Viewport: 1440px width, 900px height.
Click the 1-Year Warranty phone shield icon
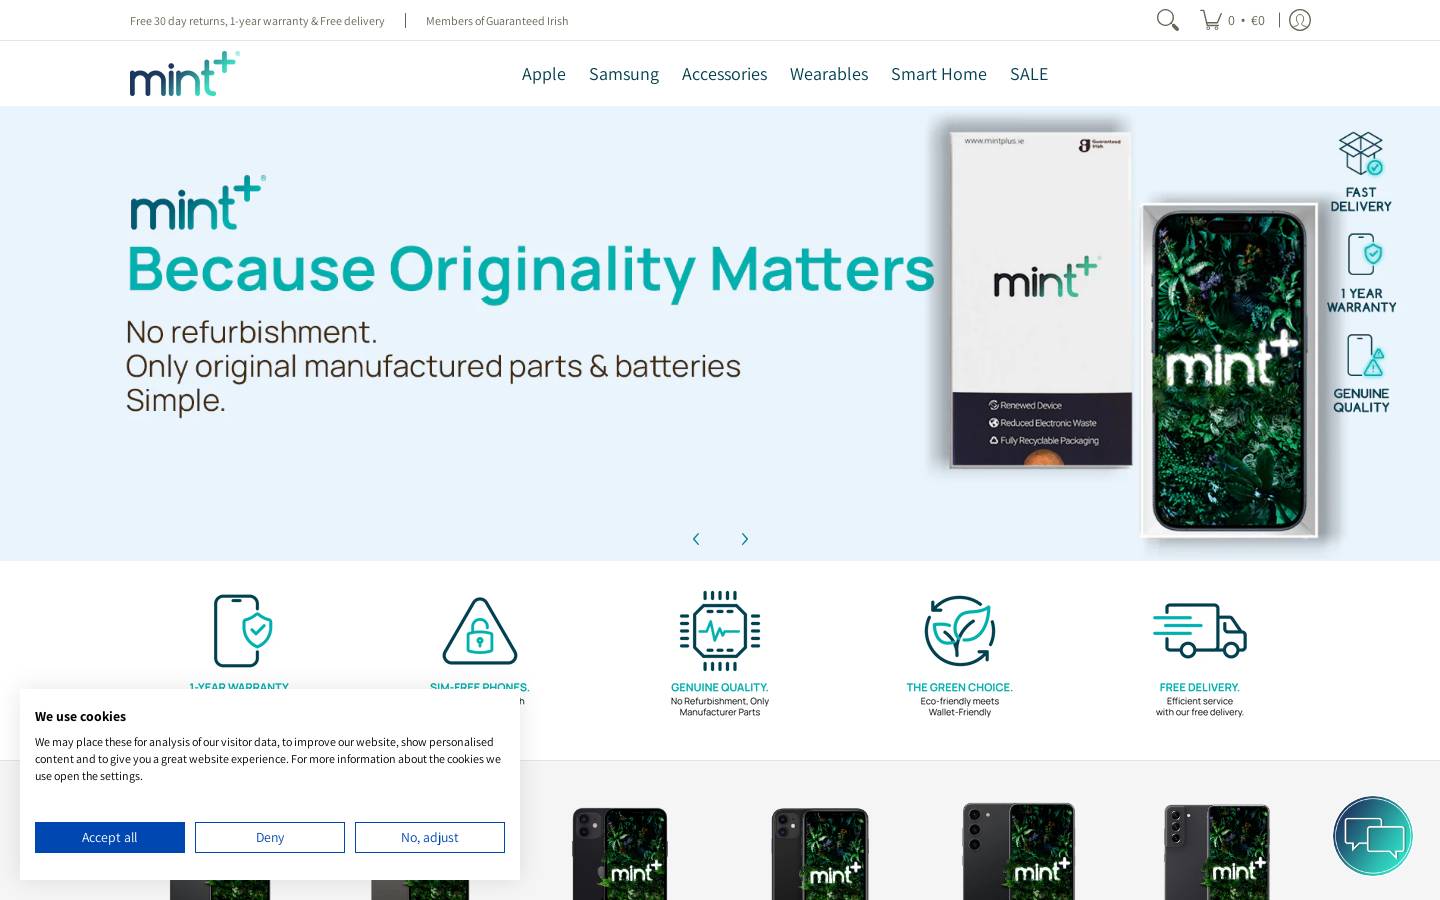pyautogui.click(x=243, y=631)
